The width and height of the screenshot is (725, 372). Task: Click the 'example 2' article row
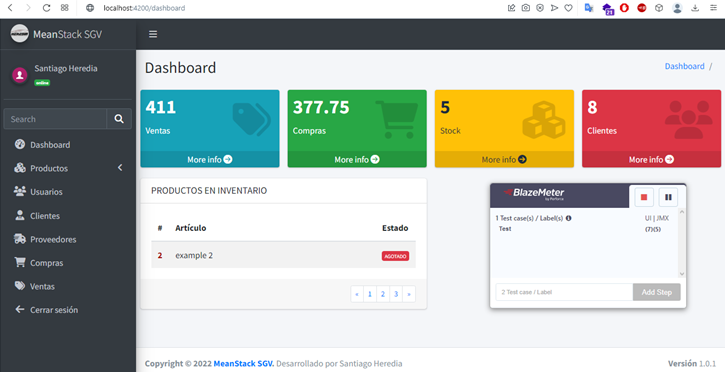[283, 256]
